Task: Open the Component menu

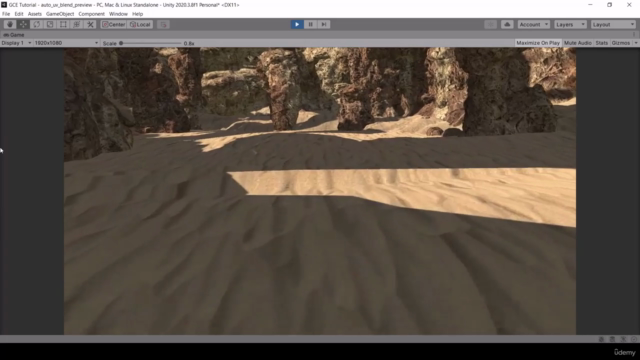Action: pyautogui.click(x=91, y=14)
